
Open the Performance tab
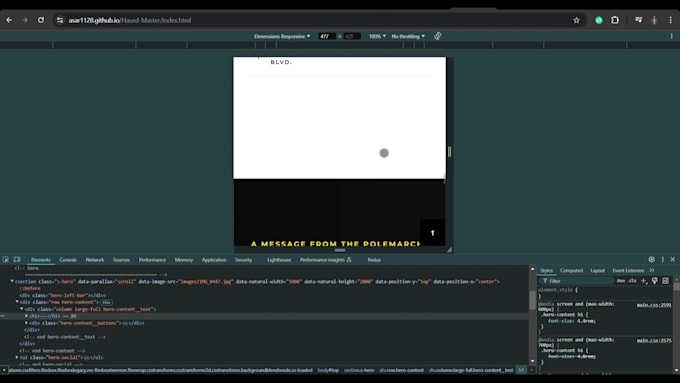[152, 260]
